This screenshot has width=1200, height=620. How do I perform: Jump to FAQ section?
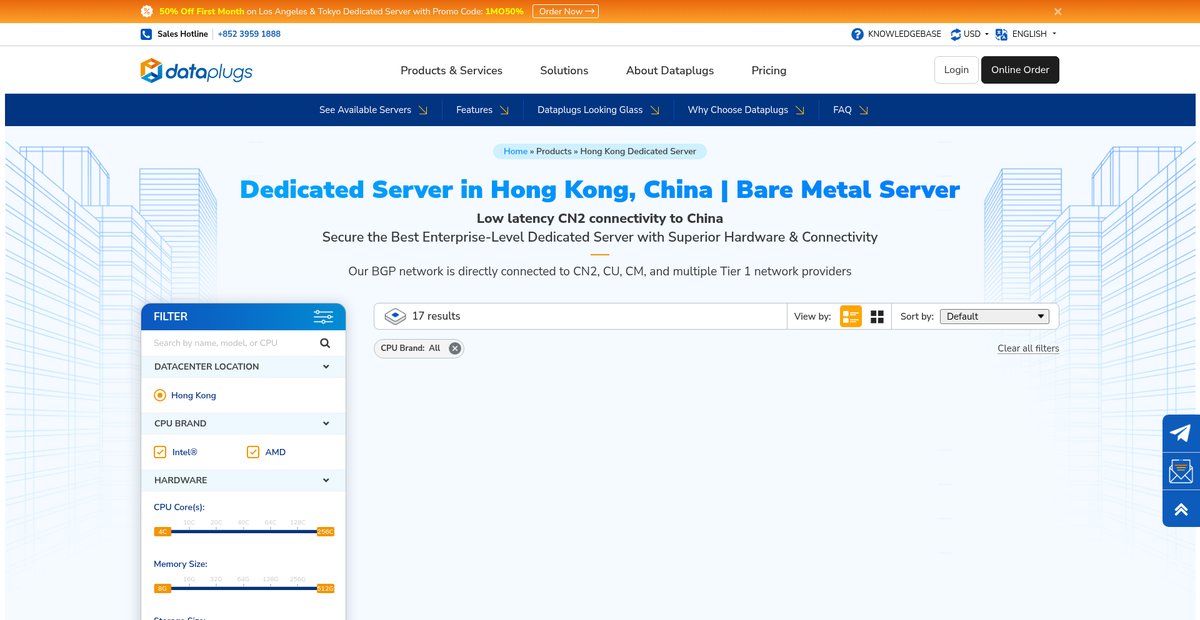842,110
